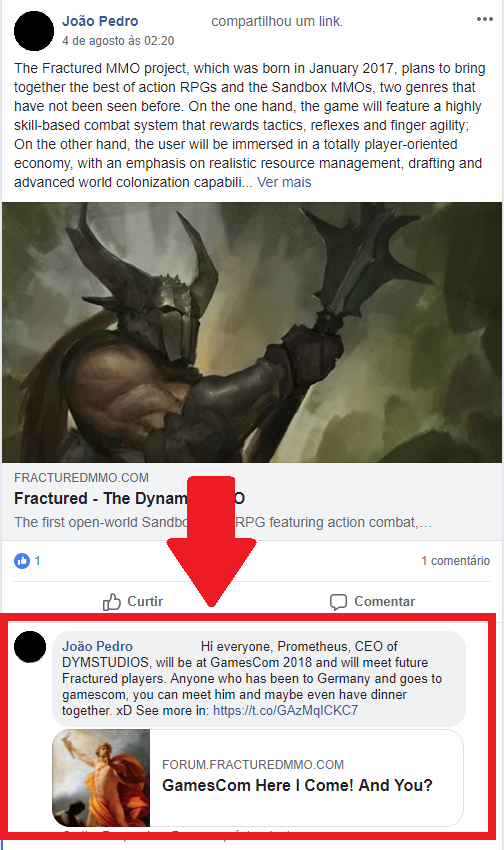This screenshot has height=850, width=504.
Task: Open the t.co/GAzMqICKC7 link in comment
Action: [286, 710]
